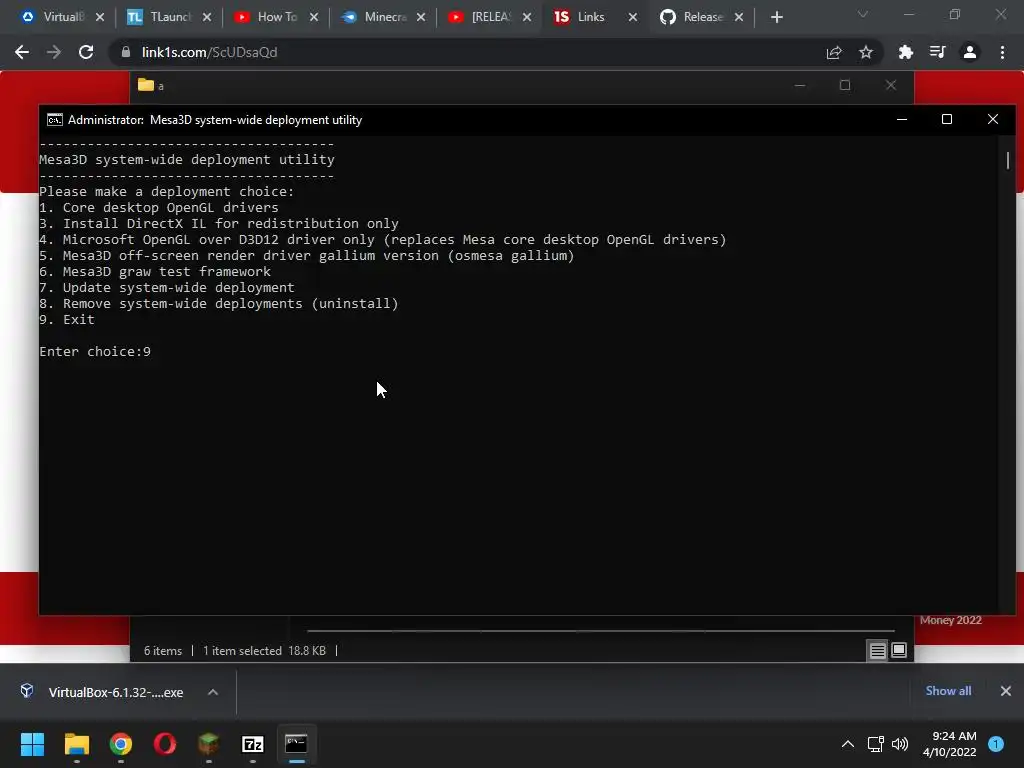This screenshot has height=768, width=1024.
Task: Close the VirtualBox tab
Action: click(100, 17)
